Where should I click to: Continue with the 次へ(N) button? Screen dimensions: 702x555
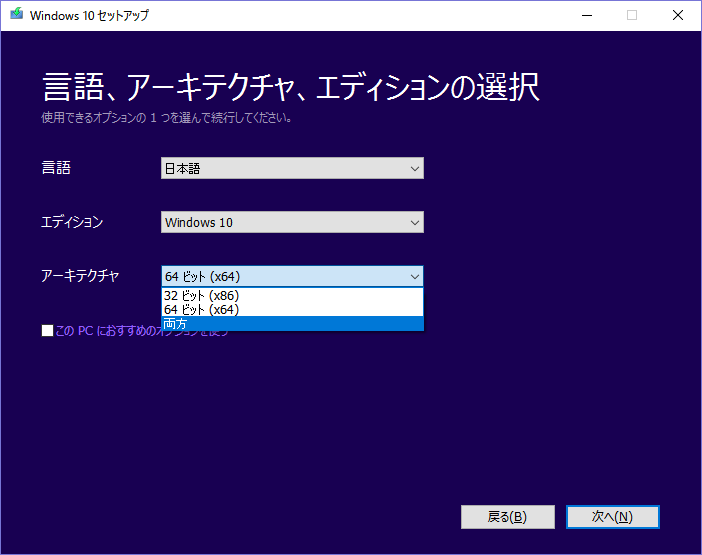pyautogui.click(x=612, y=517)
